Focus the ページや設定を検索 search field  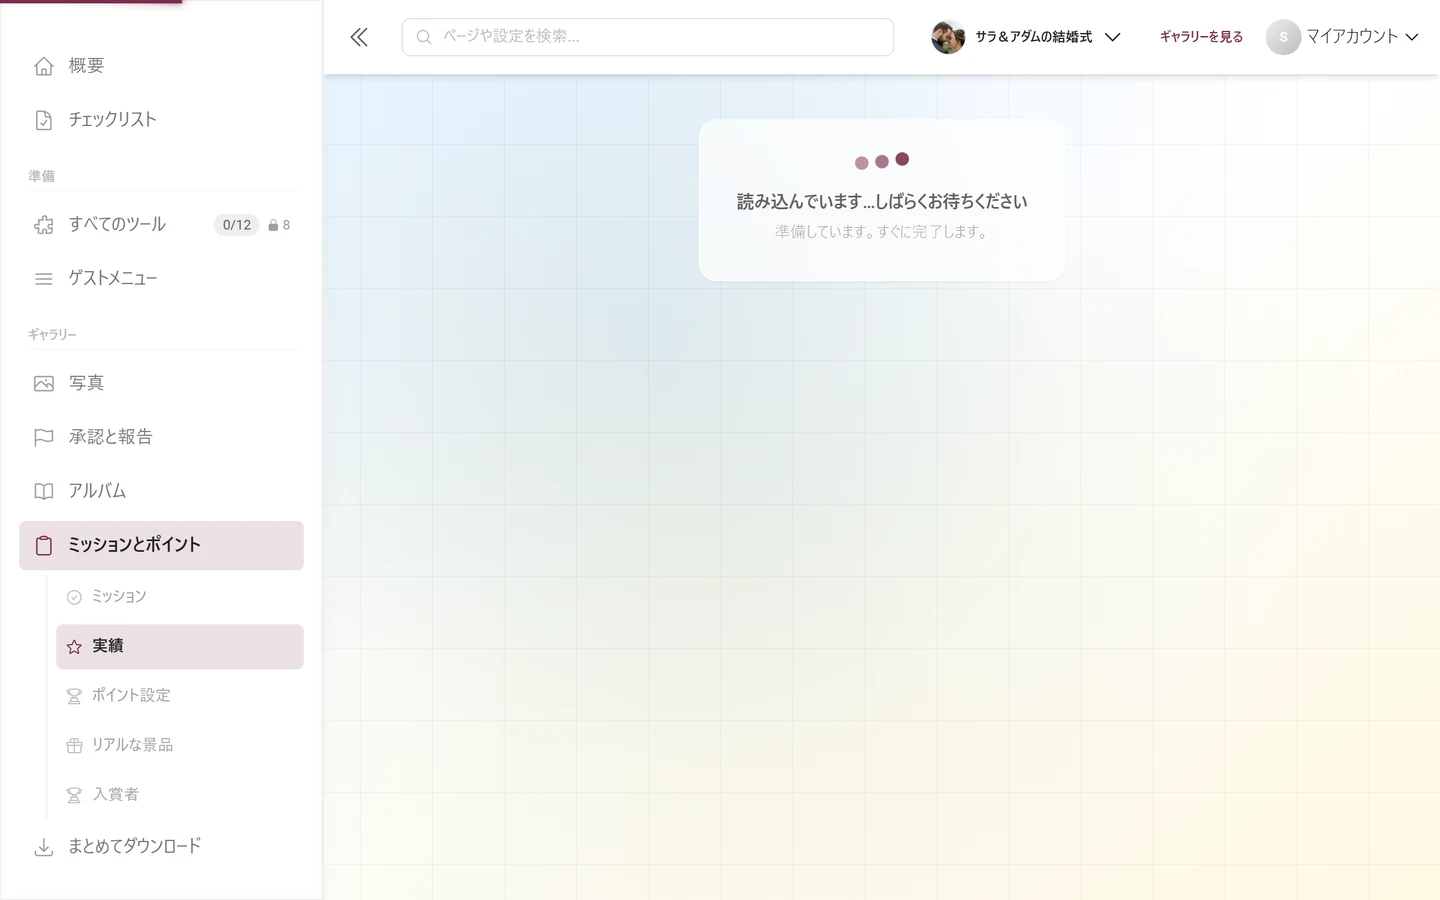648,37
